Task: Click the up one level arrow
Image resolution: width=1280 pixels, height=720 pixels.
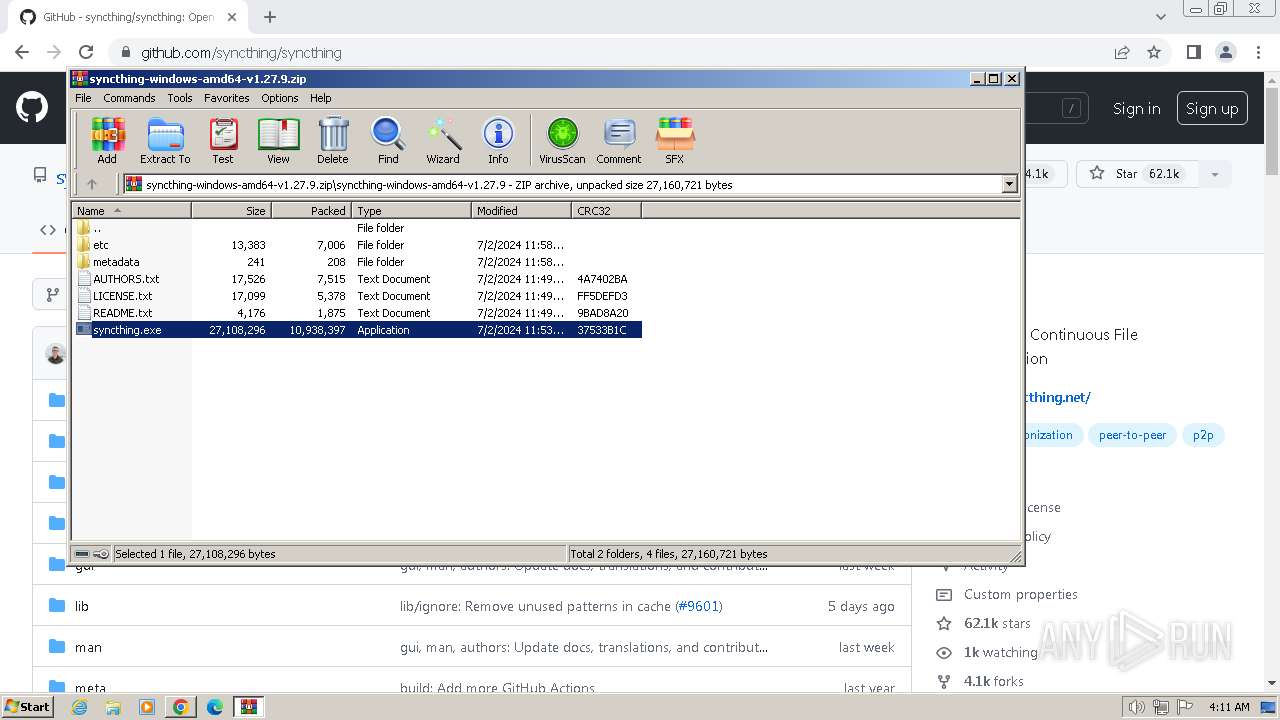Action: (92, 184)
